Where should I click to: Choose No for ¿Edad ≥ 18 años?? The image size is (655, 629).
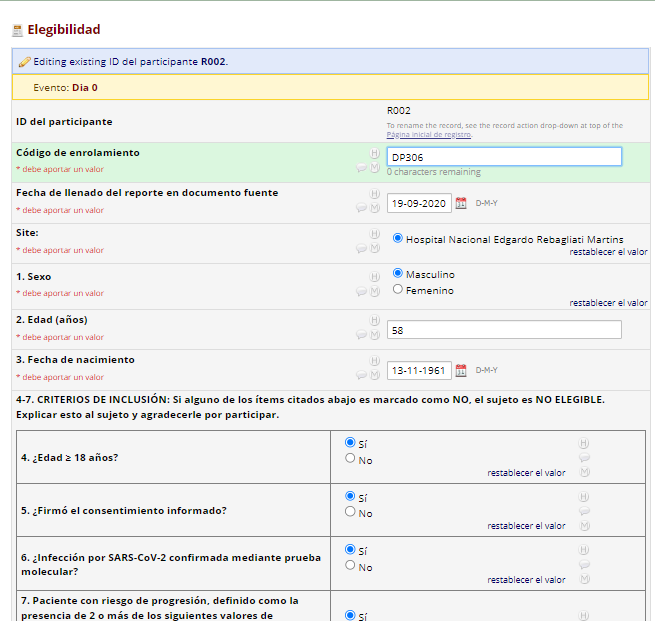(x=350, y=459)
